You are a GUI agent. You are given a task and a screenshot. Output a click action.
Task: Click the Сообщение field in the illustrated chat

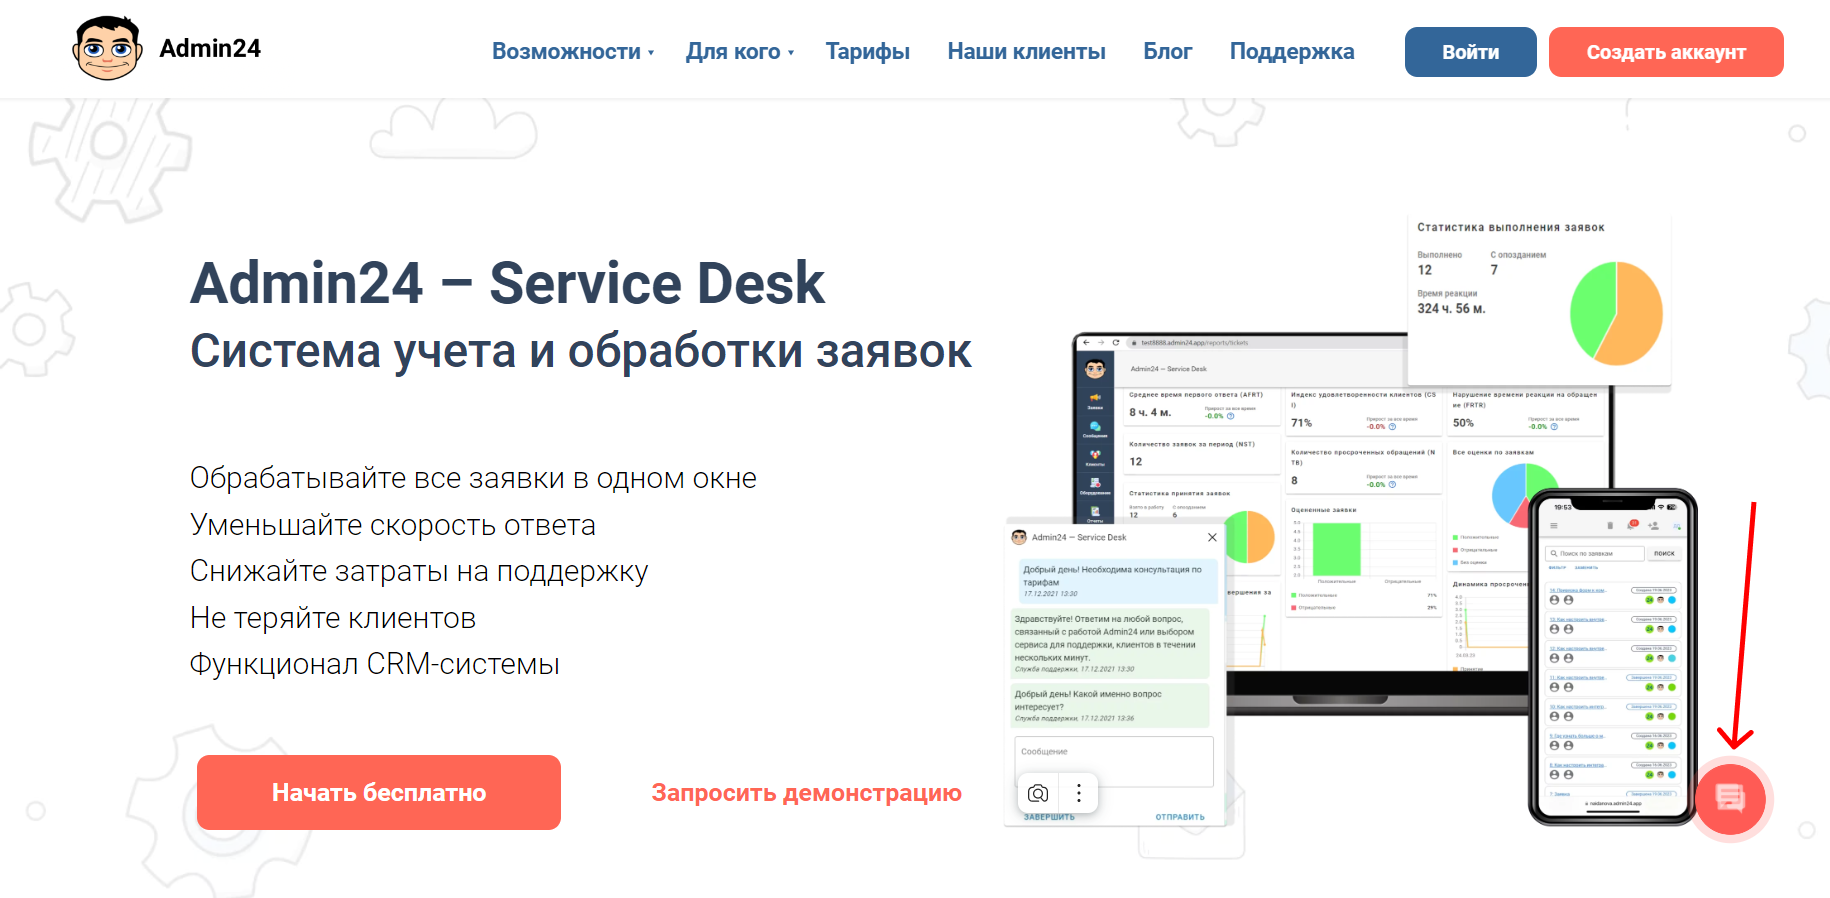(1114, 762)
